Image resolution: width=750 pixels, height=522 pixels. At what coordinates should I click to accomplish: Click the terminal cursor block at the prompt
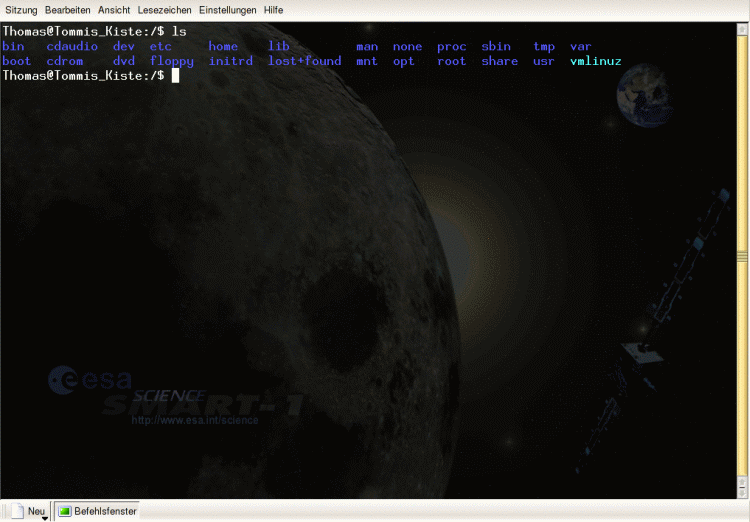175,76
